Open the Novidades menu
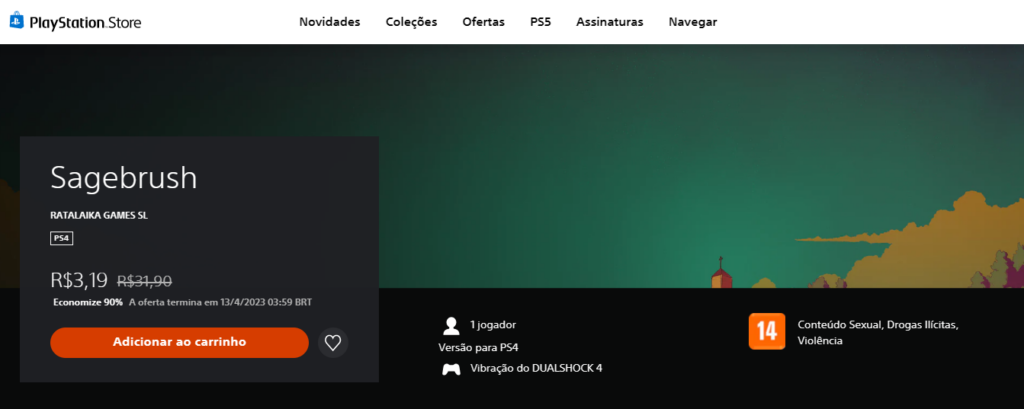Image resolution: width=1024 pixels, height=409 pixels. coord(329,22)
